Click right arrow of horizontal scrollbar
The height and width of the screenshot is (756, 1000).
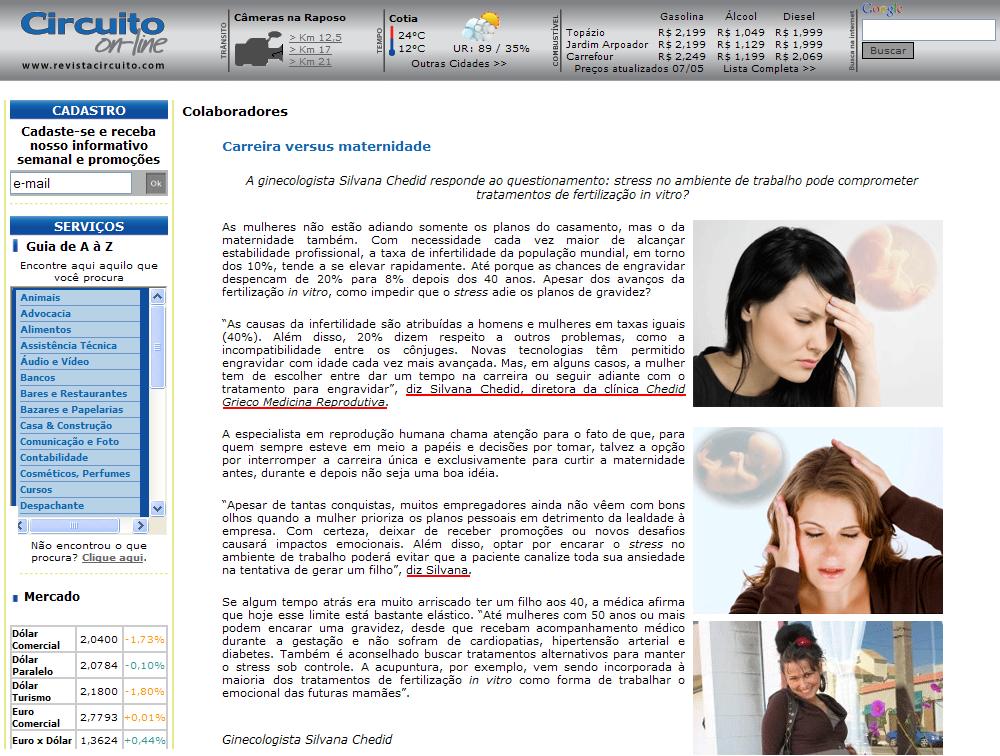click(140, 525)
